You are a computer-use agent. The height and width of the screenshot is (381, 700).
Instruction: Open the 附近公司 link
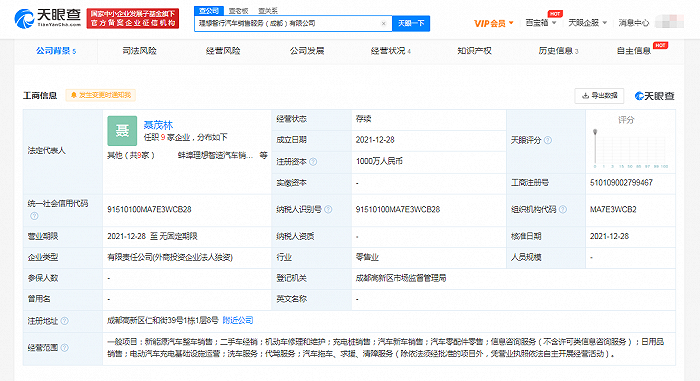[238, 320]
